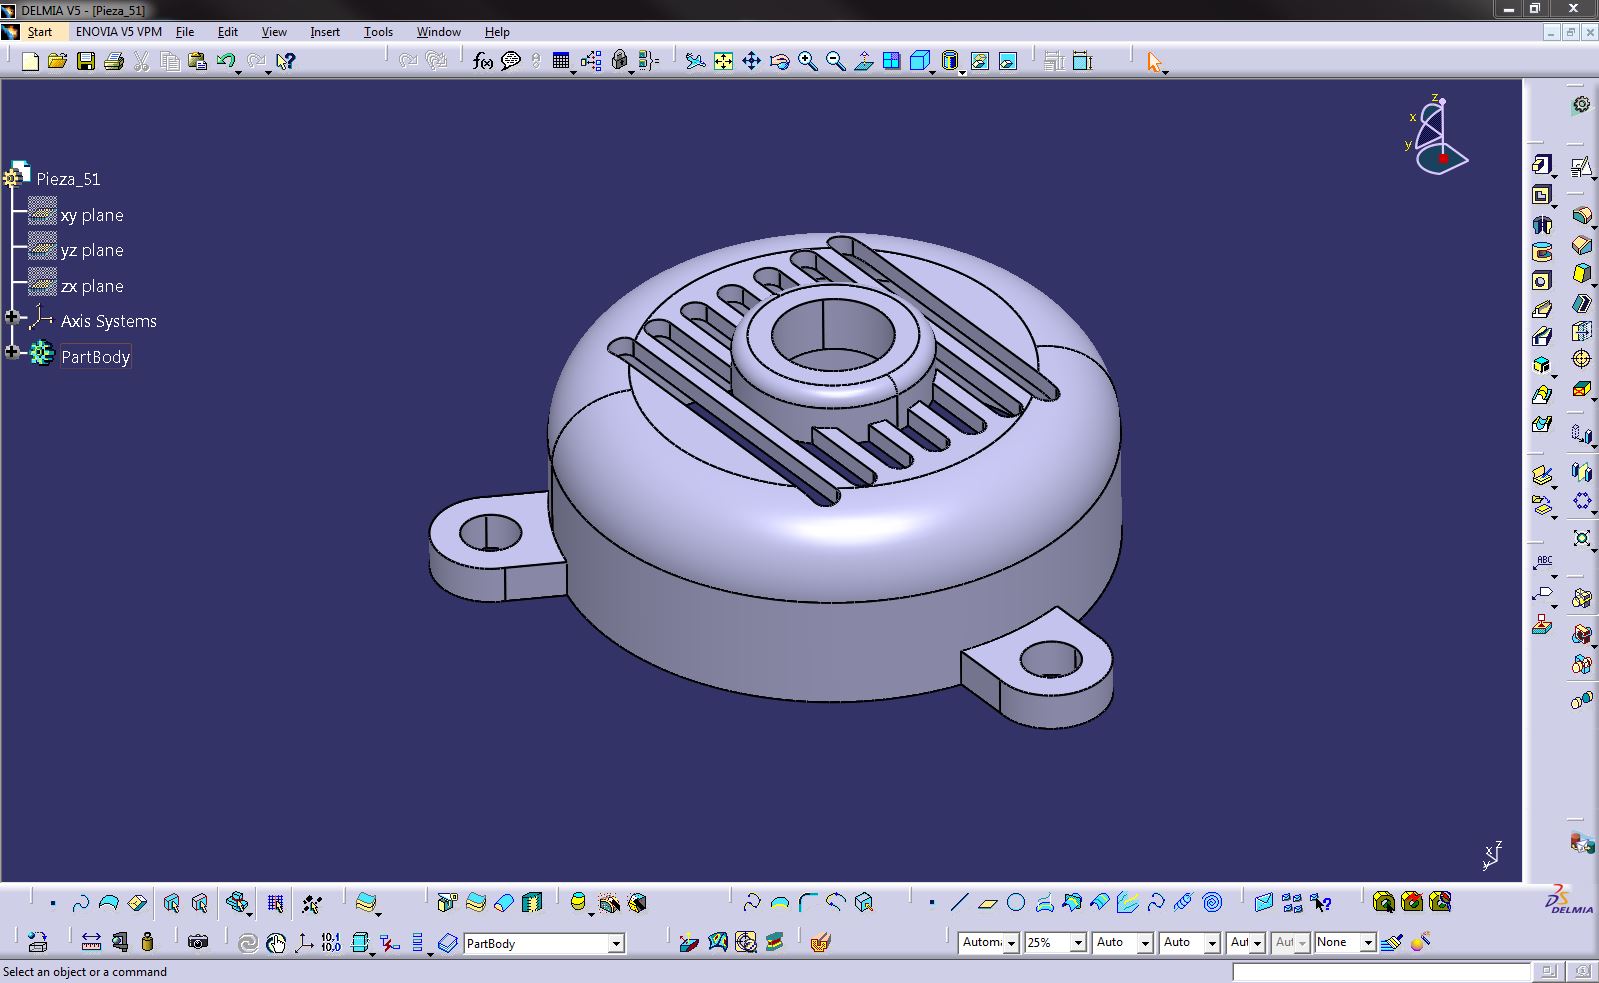Click the Paint brush graphic properties icon

point(1391,942)
